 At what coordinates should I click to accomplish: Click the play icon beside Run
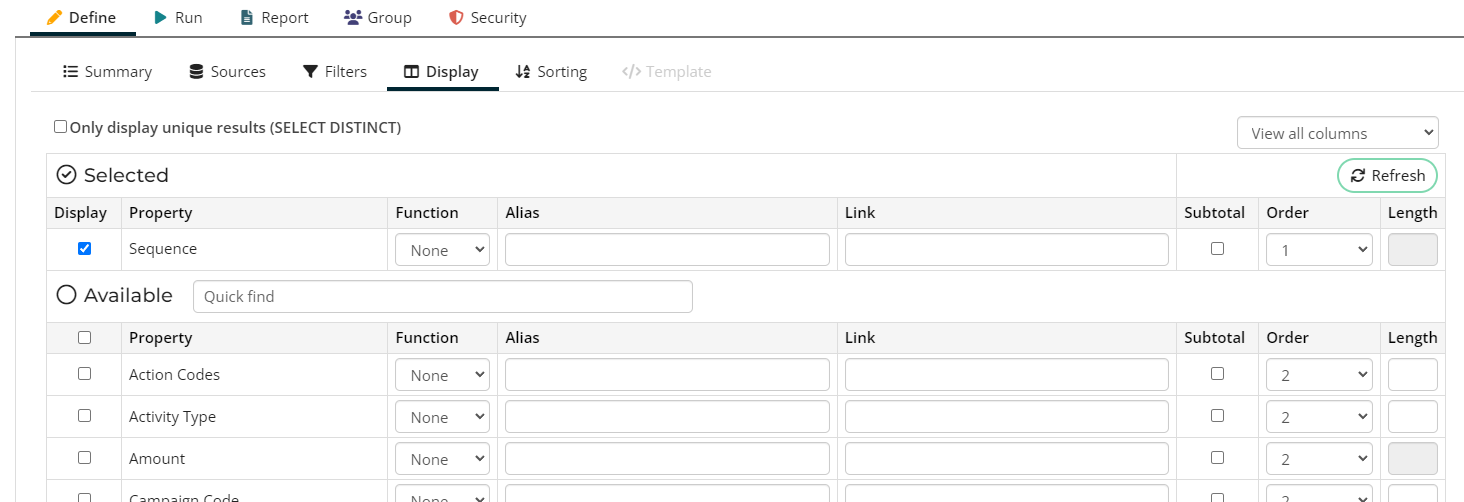(160, 18)
